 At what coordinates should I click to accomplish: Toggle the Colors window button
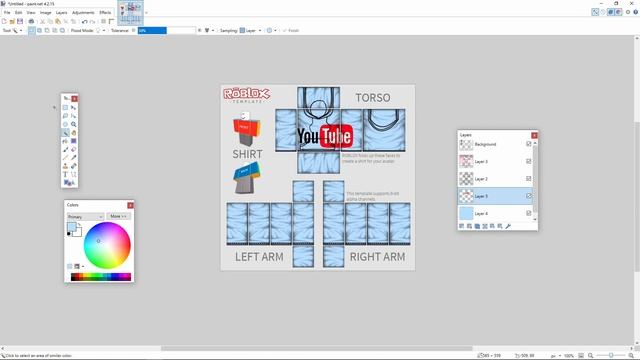point(618,12)
